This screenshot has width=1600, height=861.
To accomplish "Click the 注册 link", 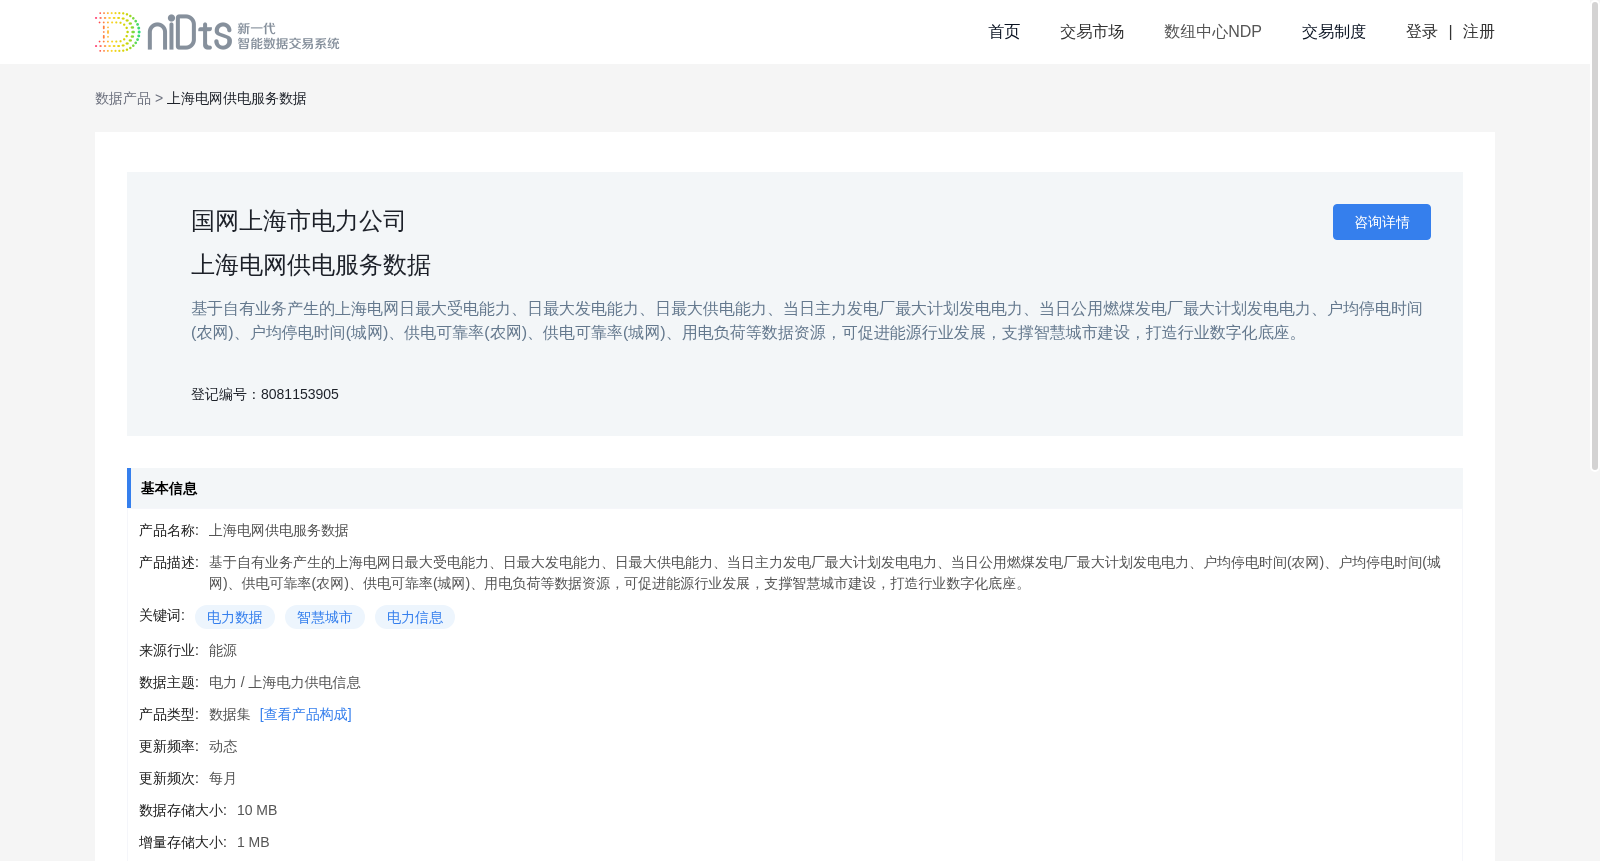I will coord(1478,32).
